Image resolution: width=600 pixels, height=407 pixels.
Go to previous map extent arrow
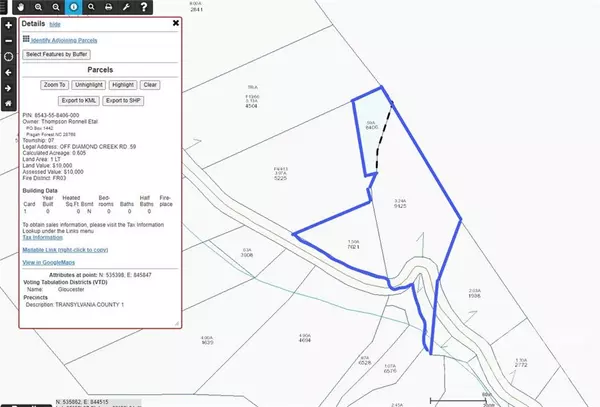[8, 72]
